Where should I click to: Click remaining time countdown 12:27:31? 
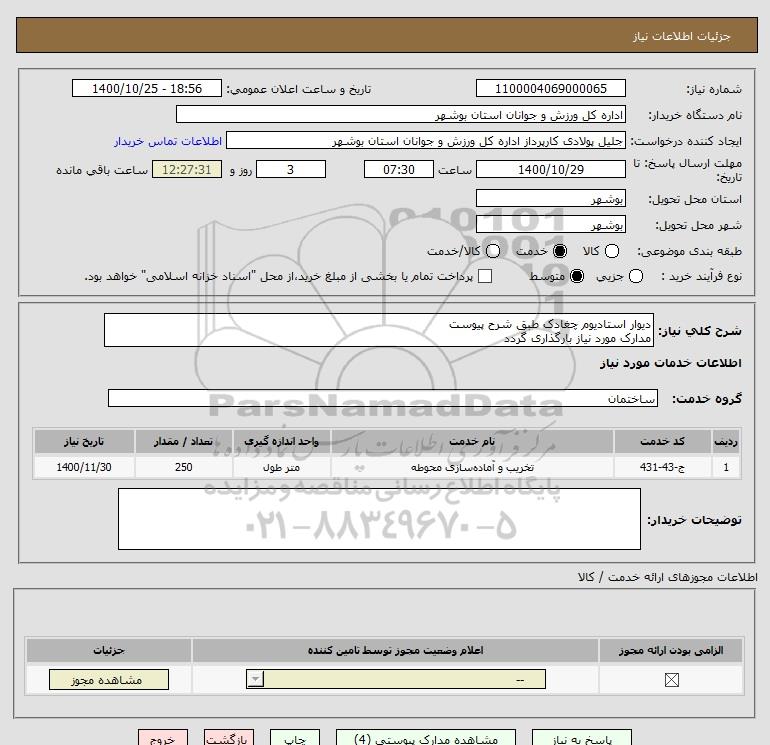(x=187, y=169)
